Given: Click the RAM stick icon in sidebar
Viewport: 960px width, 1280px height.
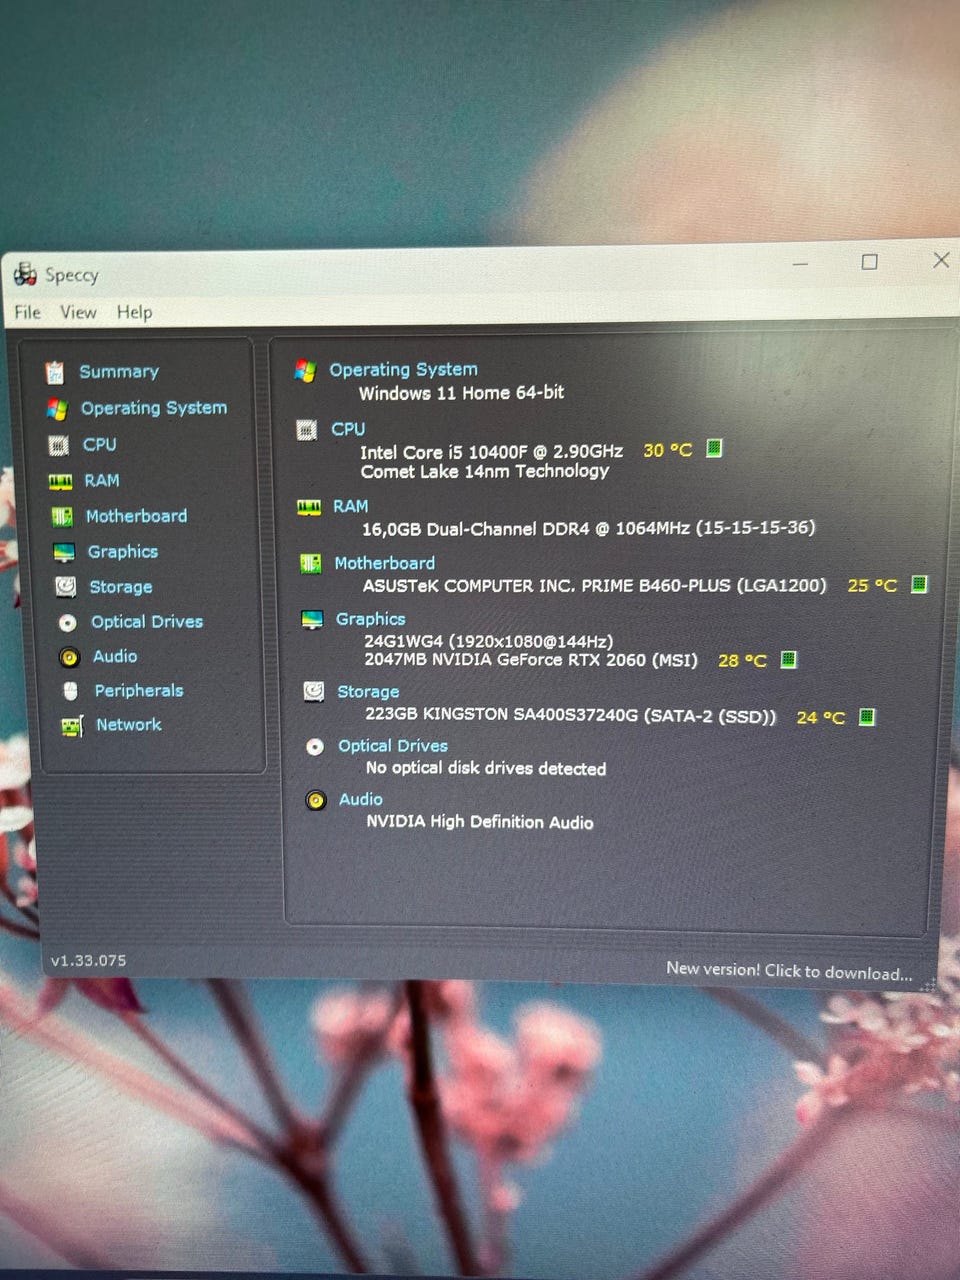Looking at the screenshot, I should 61,481.
